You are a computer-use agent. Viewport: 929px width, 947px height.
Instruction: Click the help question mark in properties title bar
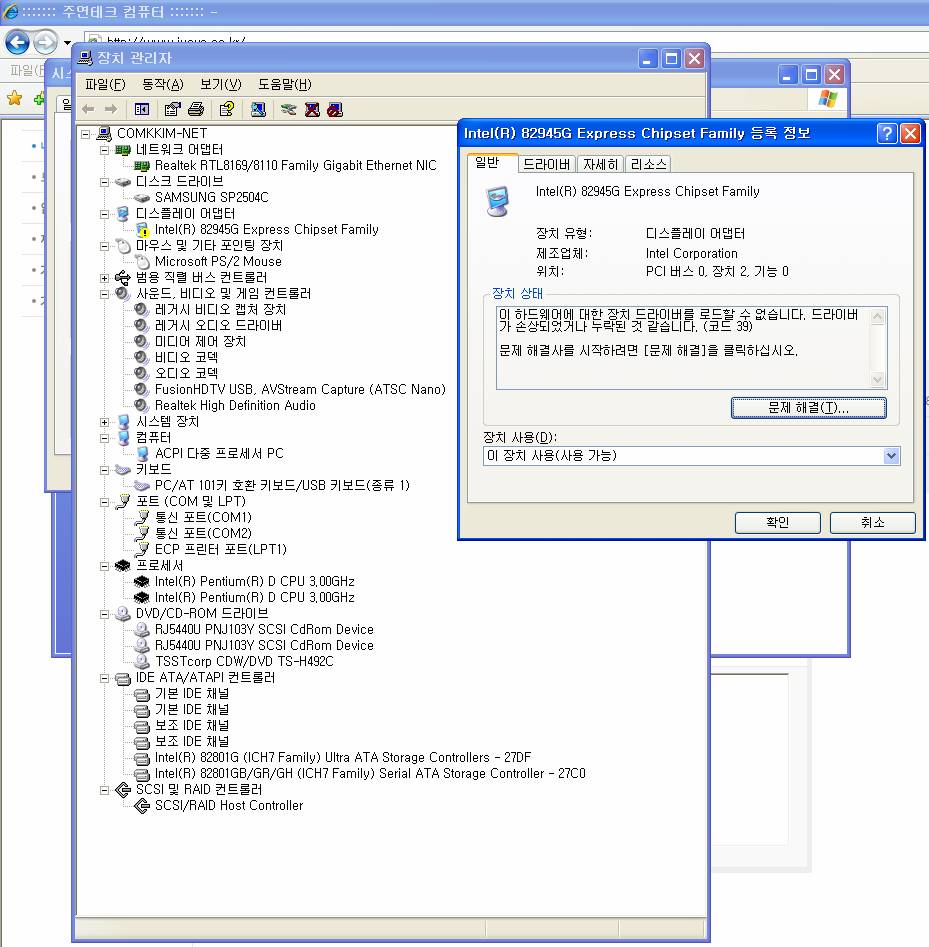click(887, 133)
